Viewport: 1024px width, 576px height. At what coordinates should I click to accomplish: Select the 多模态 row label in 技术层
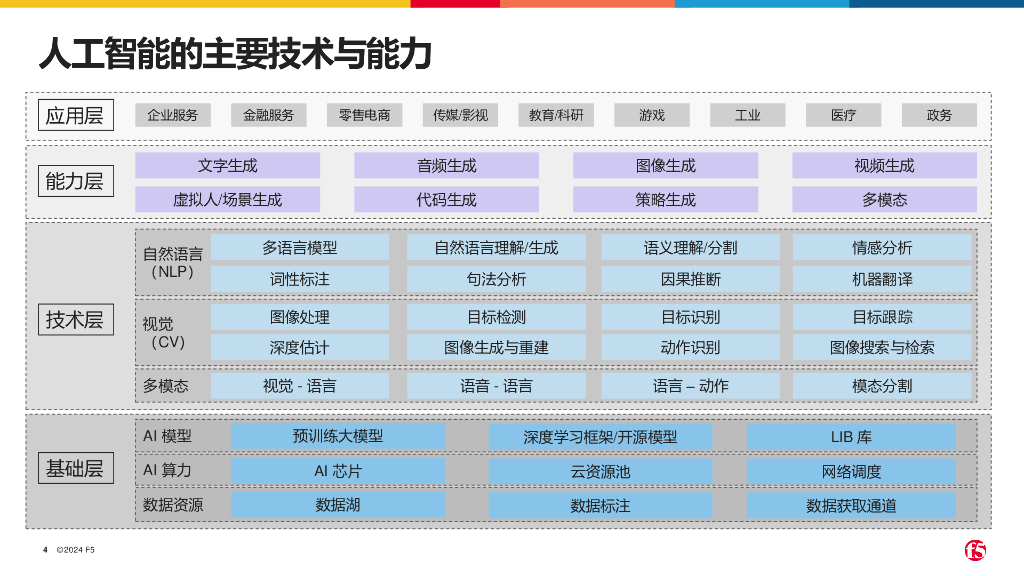[x=166, y=387]
